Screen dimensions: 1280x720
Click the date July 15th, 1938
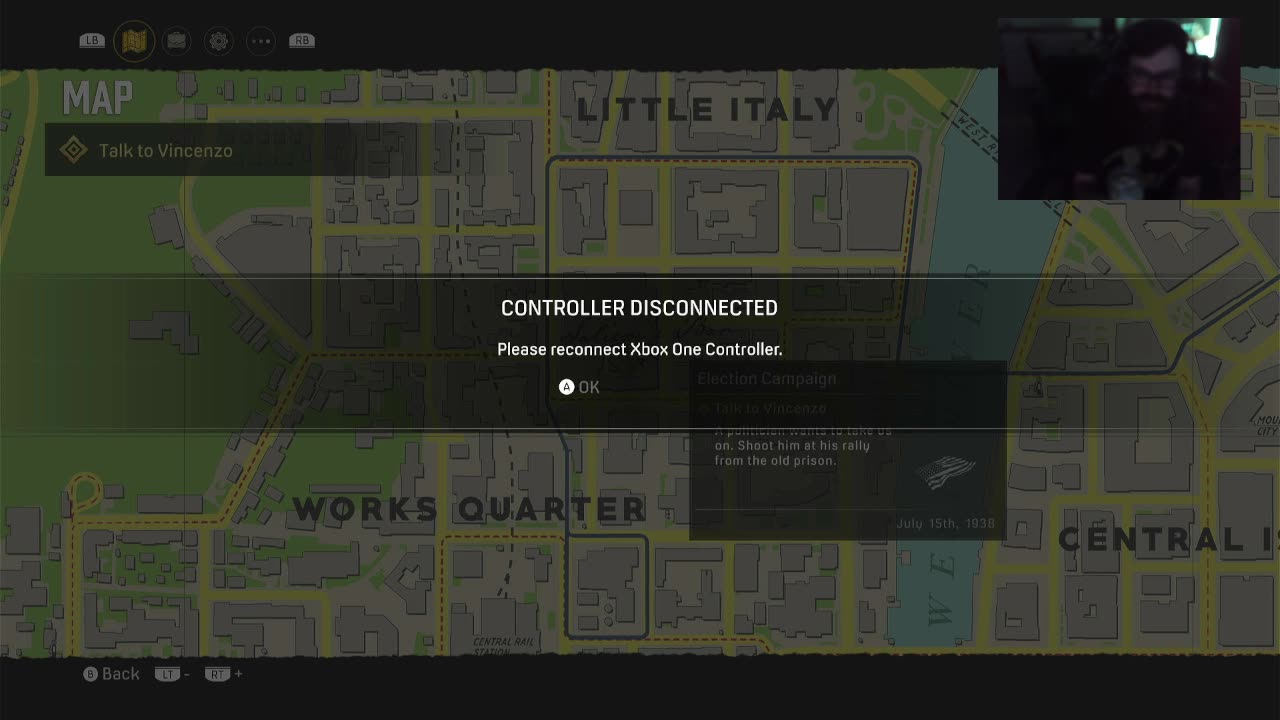pos(946,523)
